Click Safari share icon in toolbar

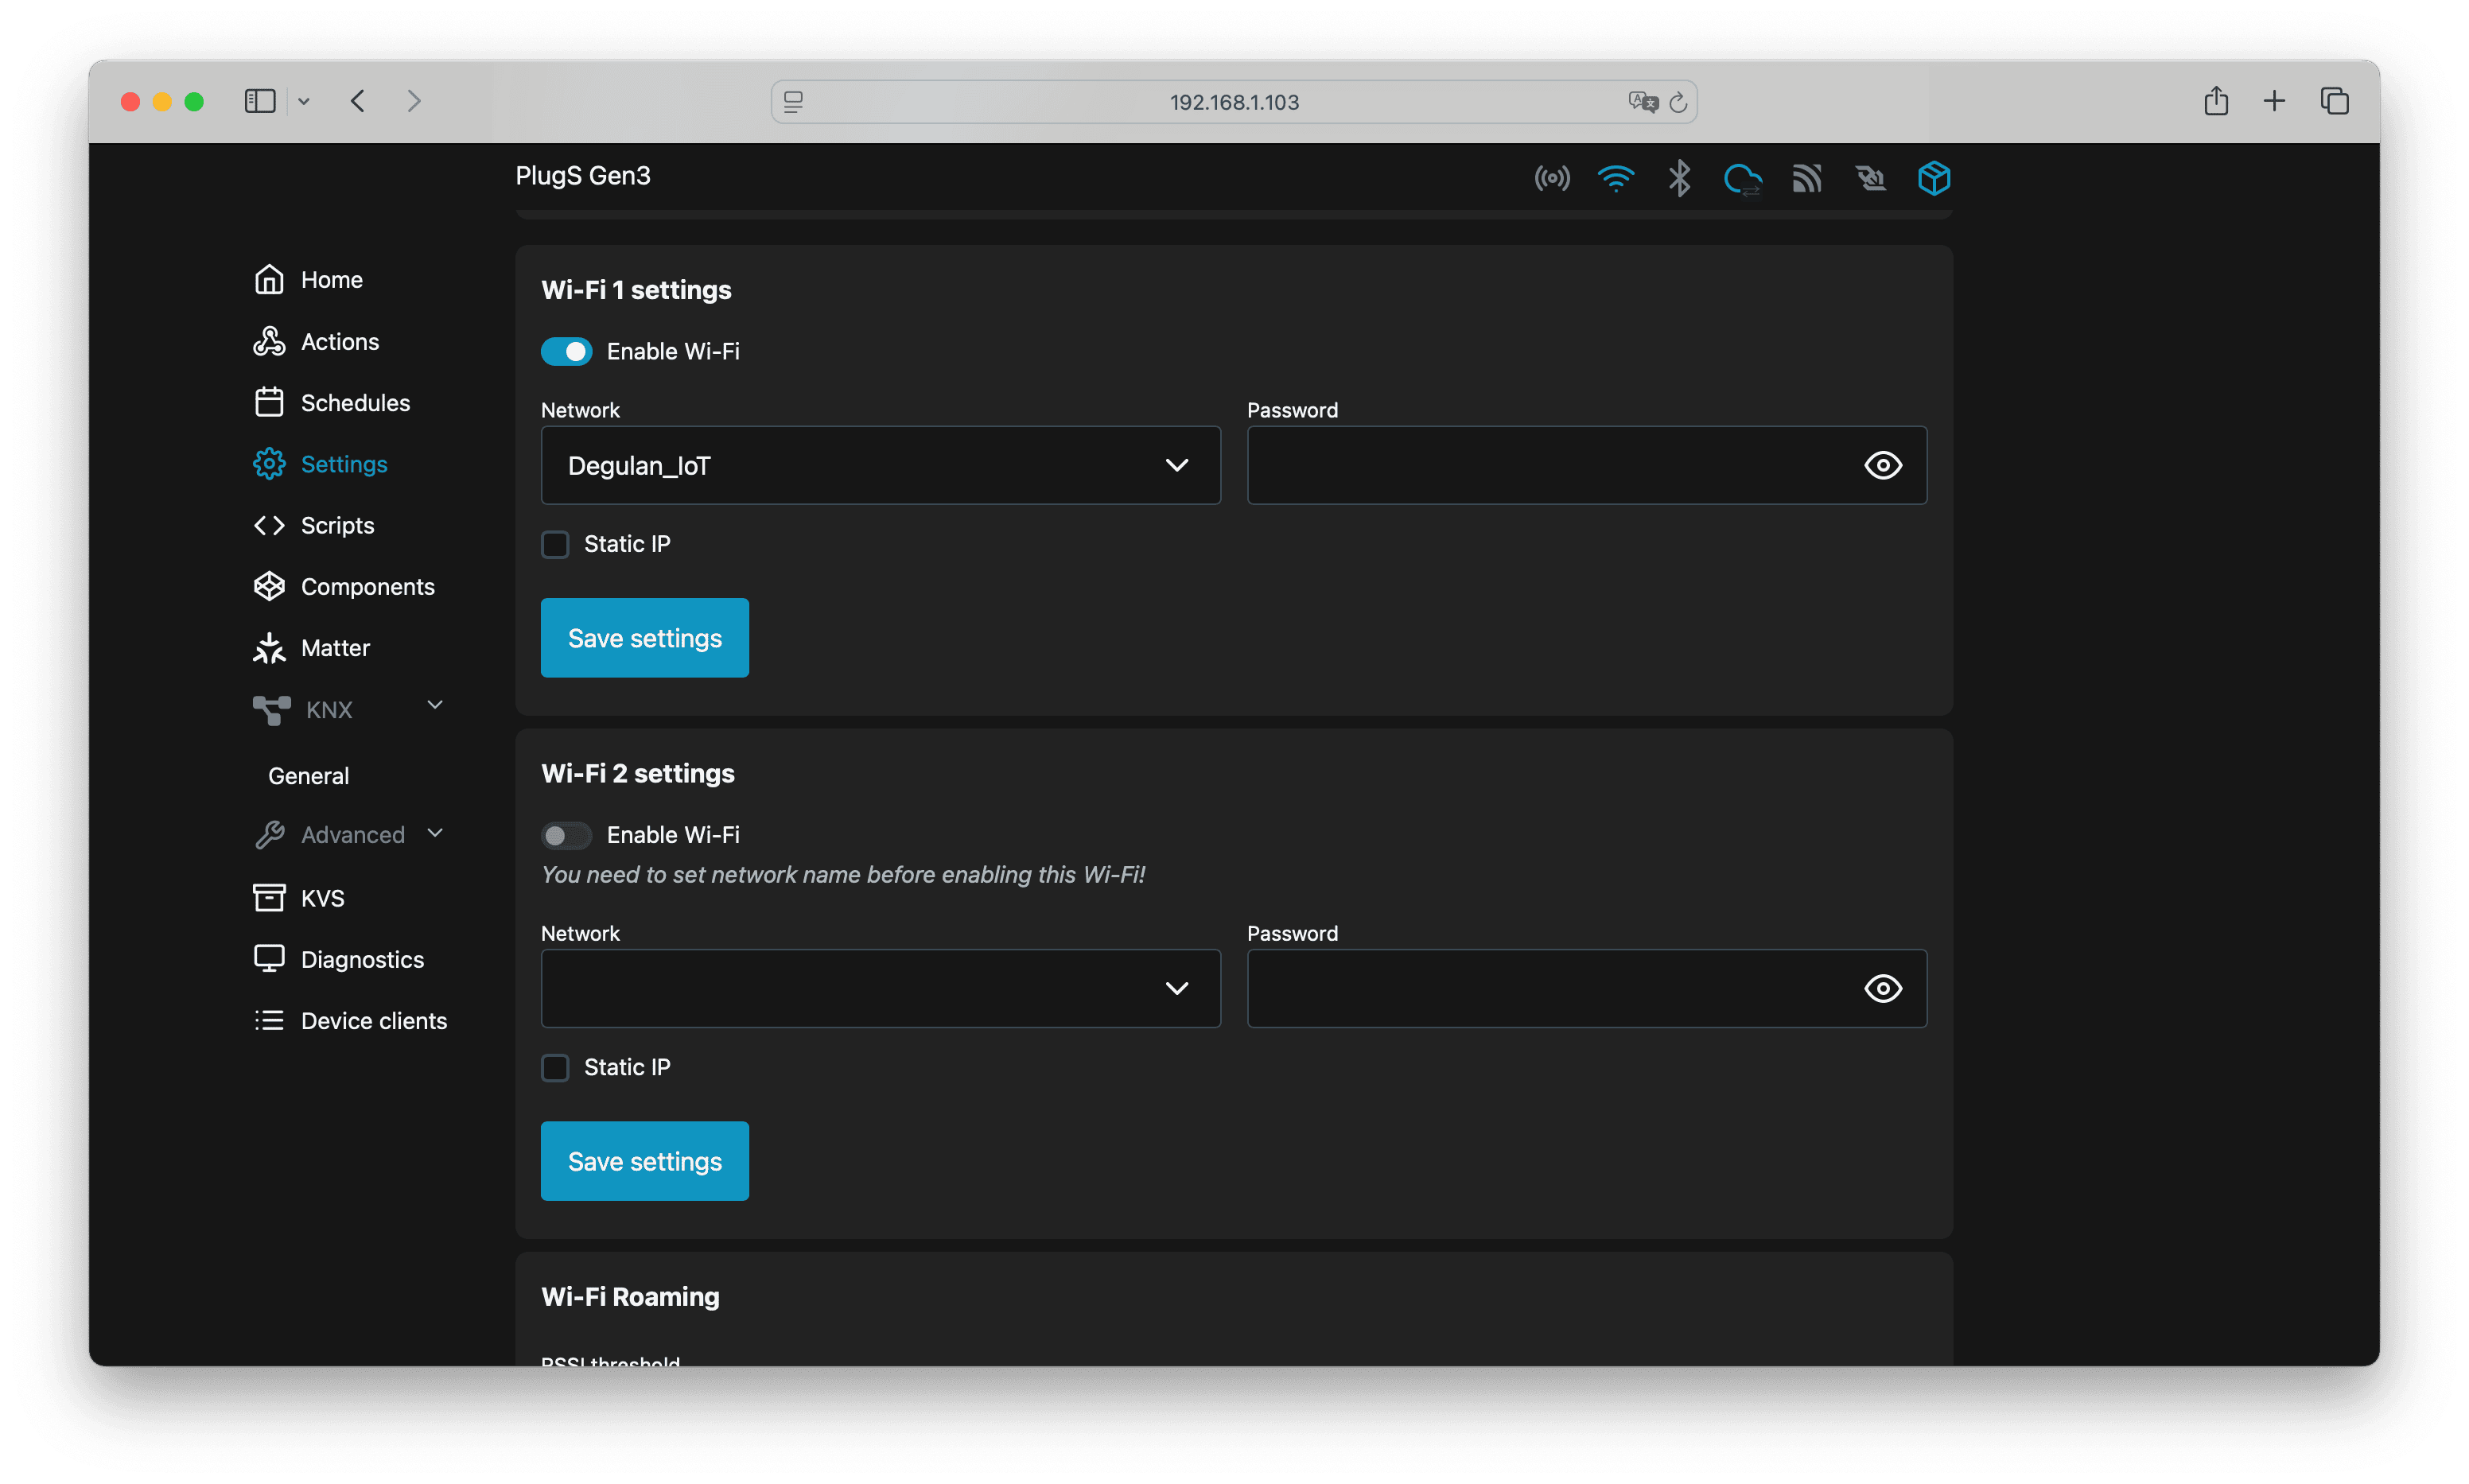[2215, 101]
